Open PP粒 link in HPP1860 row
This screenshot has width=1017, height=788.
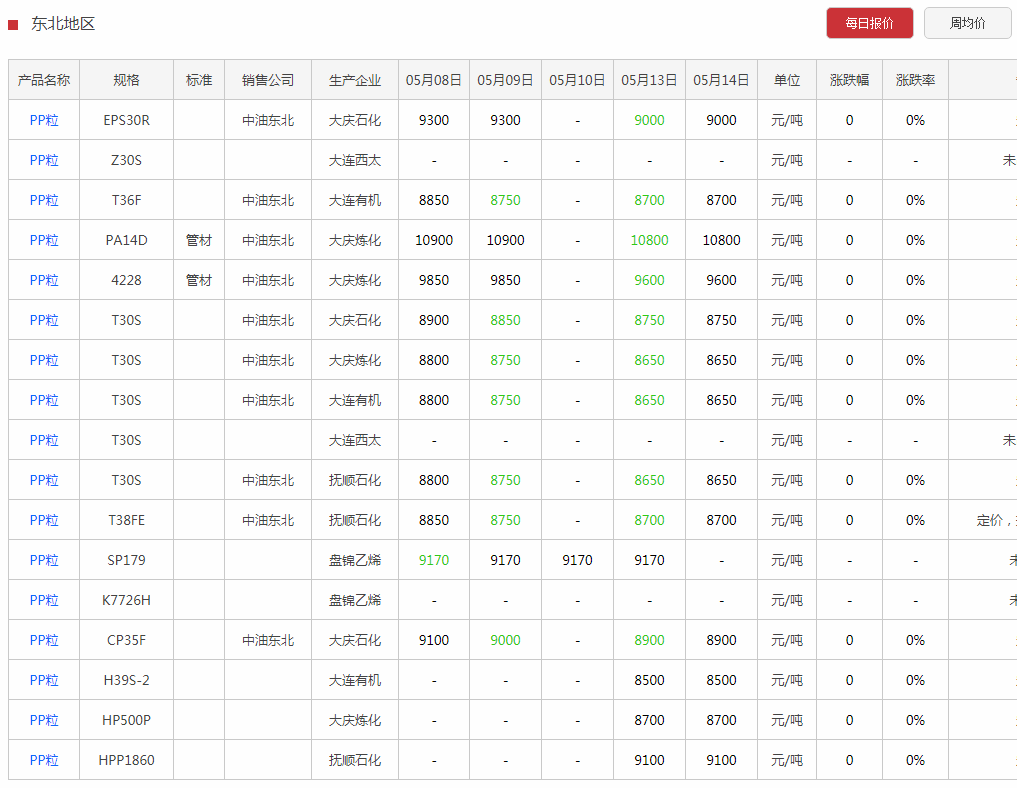(44, 760)
